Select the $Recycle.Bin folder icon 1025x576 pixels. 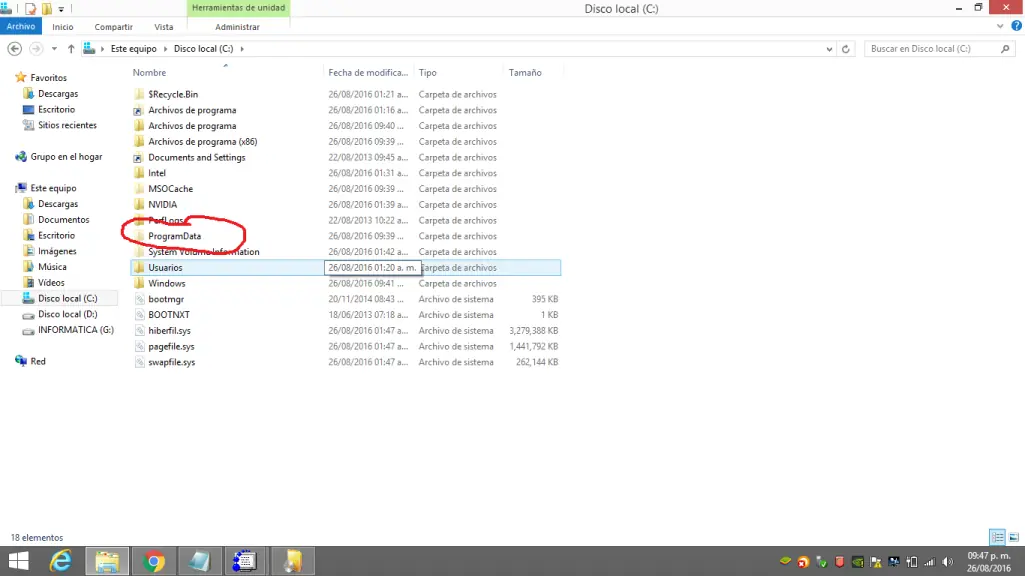tap(139, 94)
